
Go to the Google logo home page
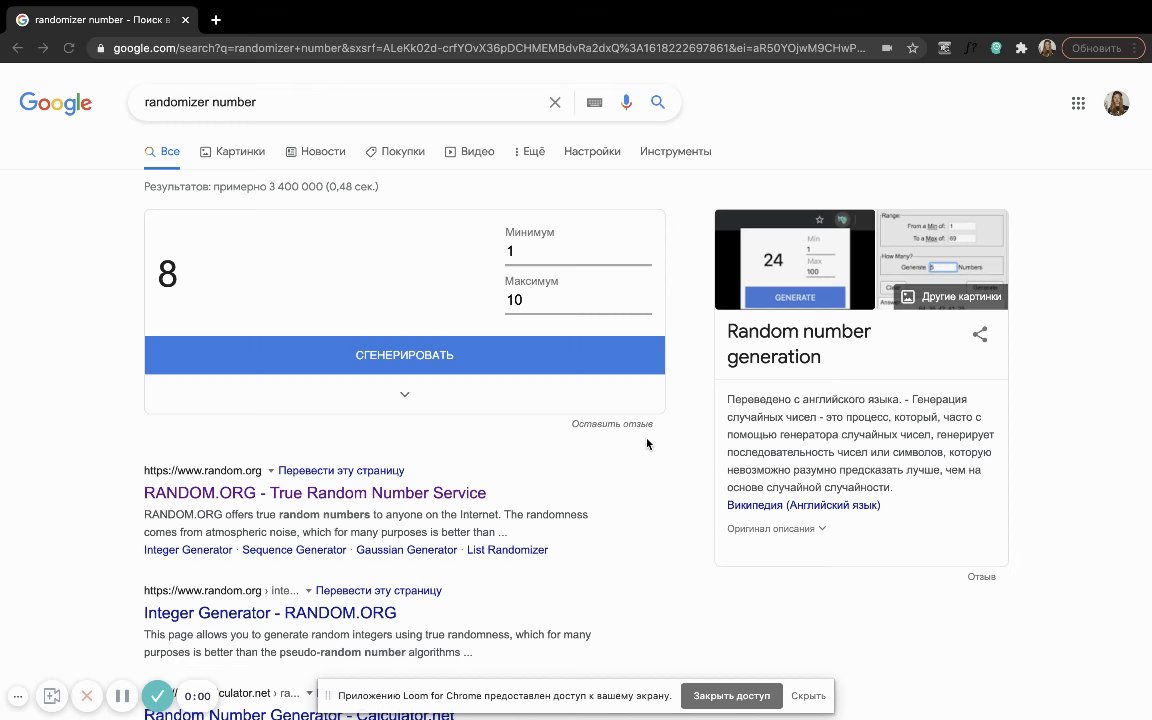56,103
